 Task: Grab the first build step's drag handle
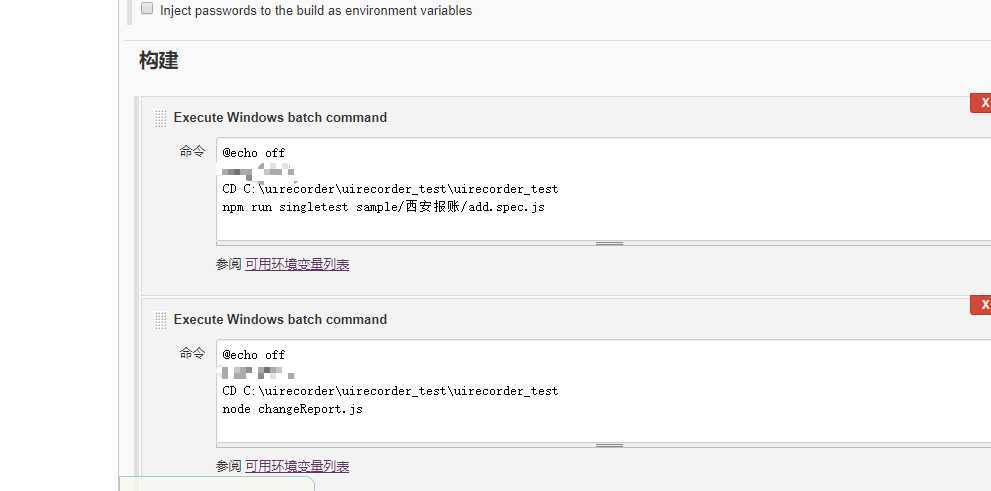click(x=161, y=118)
